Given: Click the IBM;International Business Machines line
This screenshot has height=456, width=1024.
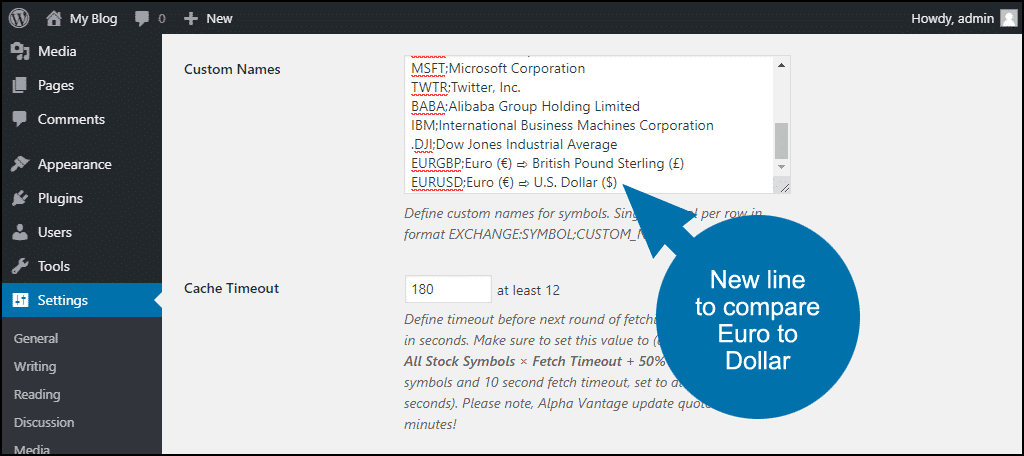Looking at the screenshot, I should coord(562,125).
